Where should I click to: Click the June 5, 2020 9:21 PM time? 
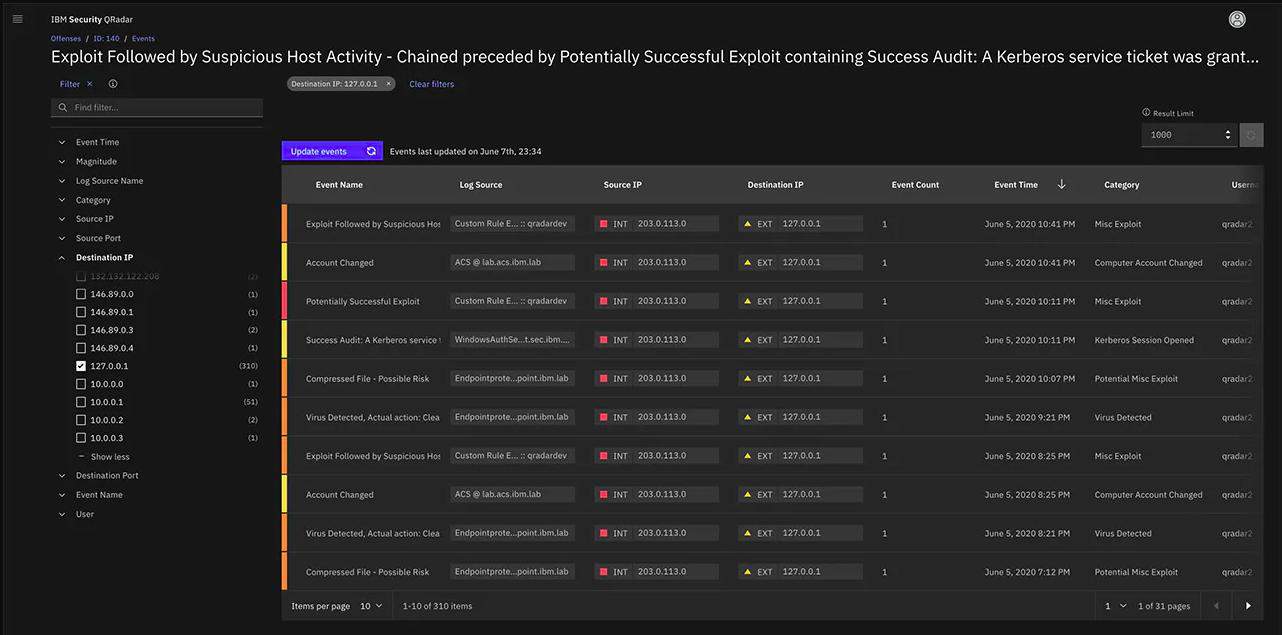point(1028,417)
